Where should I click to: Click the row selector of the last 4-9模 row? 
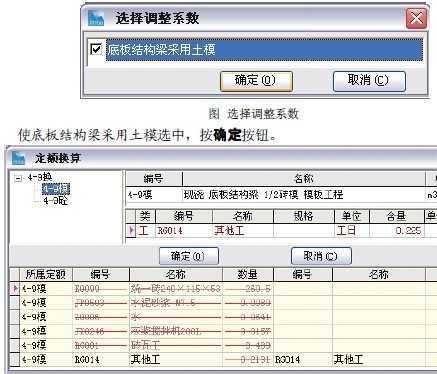(x=15, y=359)
